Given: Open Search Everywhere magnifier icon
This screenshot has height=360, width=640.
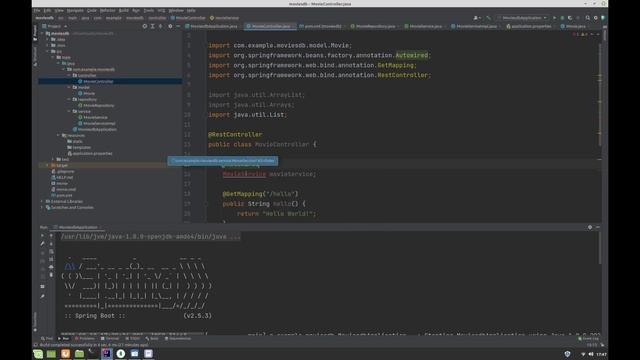Looking at the screenshot, I should (588, 18).
